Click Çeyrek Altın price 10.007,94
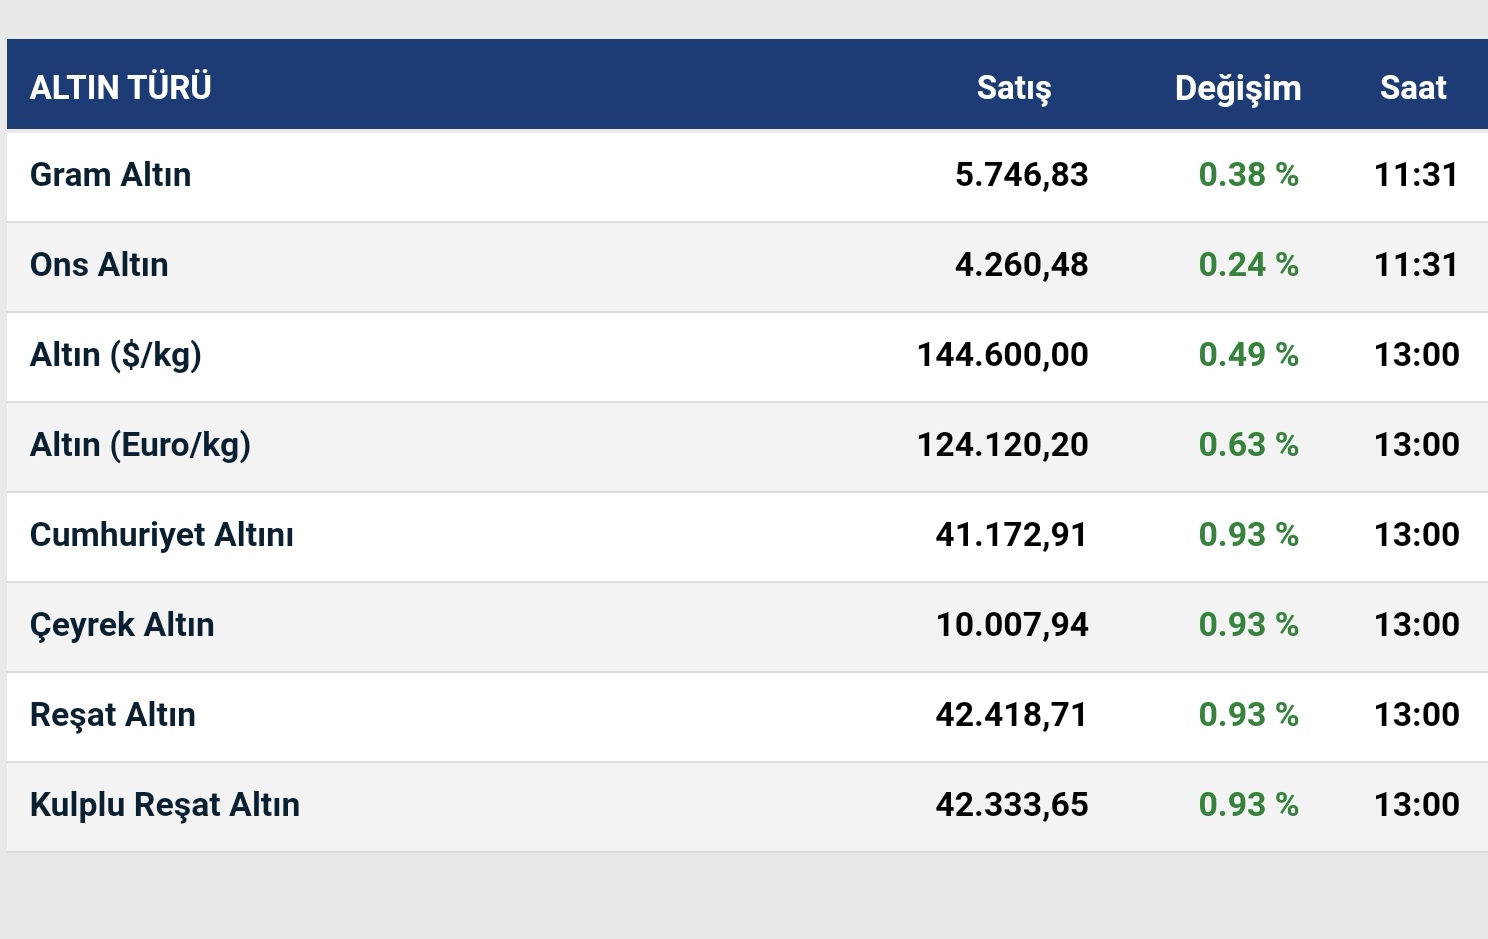The height and width of the screenshot is (939, 1488). (1011, 625)
